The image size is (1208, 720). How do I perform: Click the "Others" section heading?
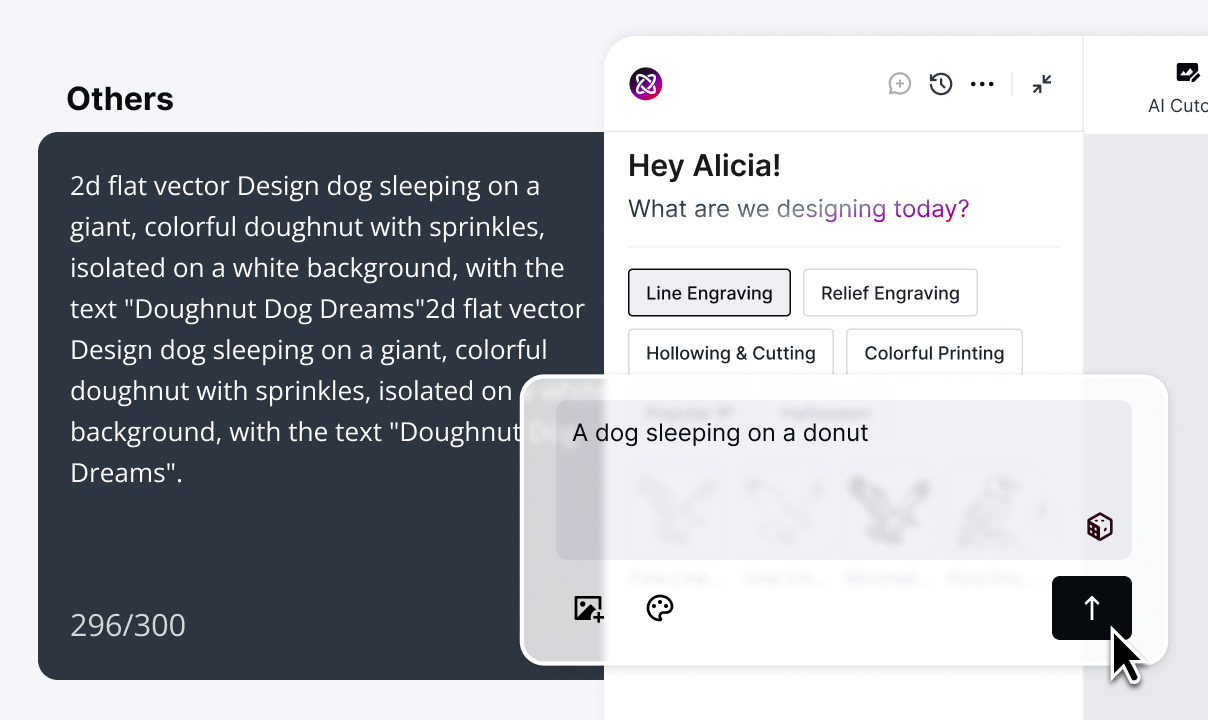point(120,99)
